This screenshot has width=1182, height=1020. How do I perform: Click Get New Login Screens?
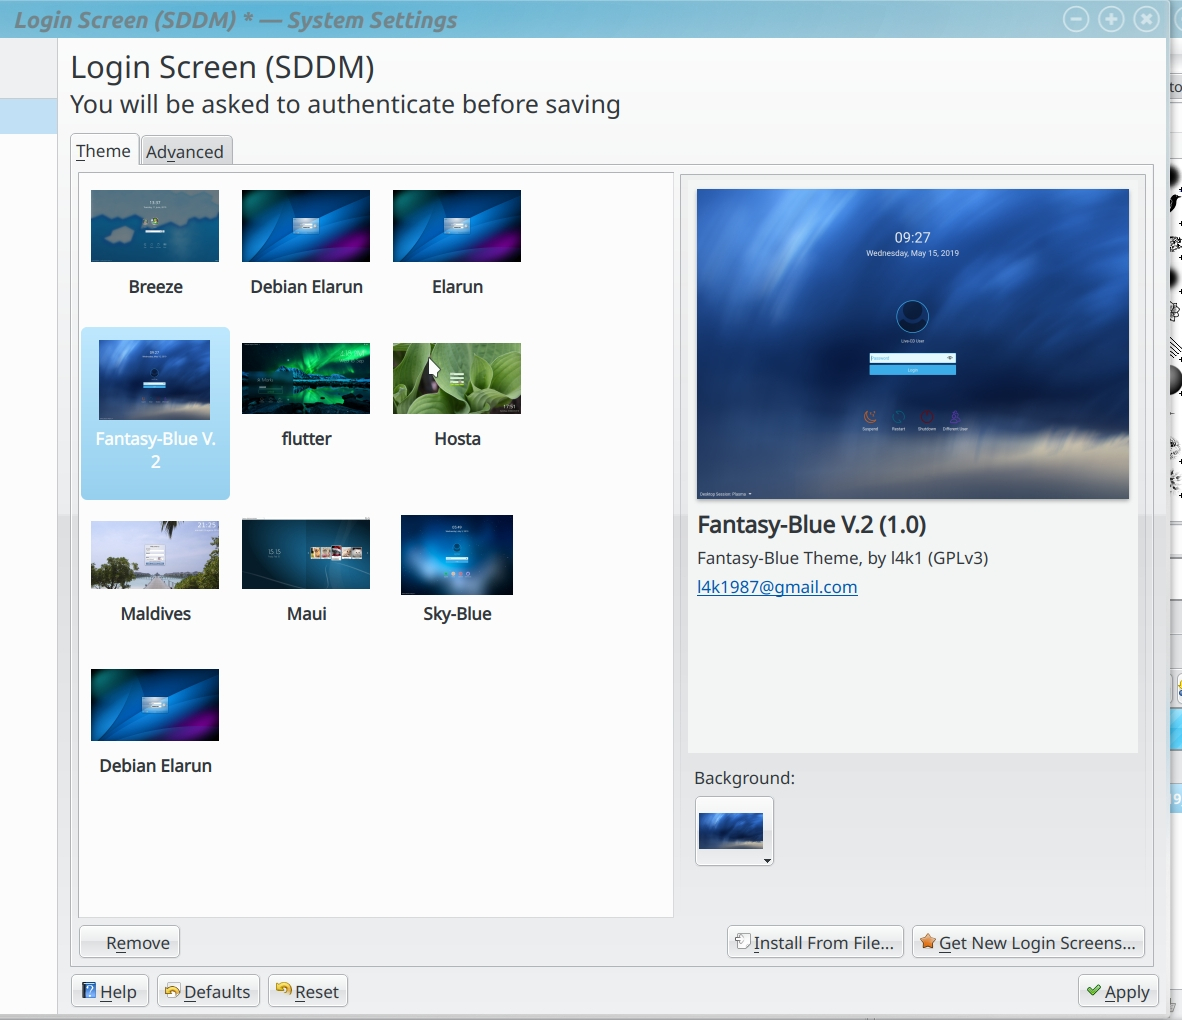(x=1028, y=941)
